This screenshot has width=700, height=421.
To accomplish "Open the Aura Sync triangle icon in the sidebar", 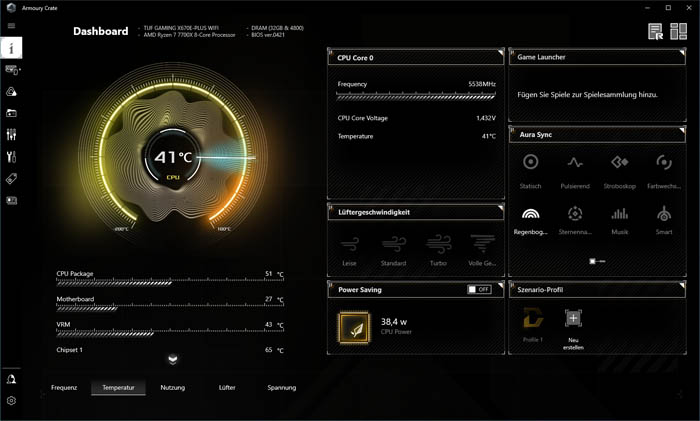I will tap(11, 92).
